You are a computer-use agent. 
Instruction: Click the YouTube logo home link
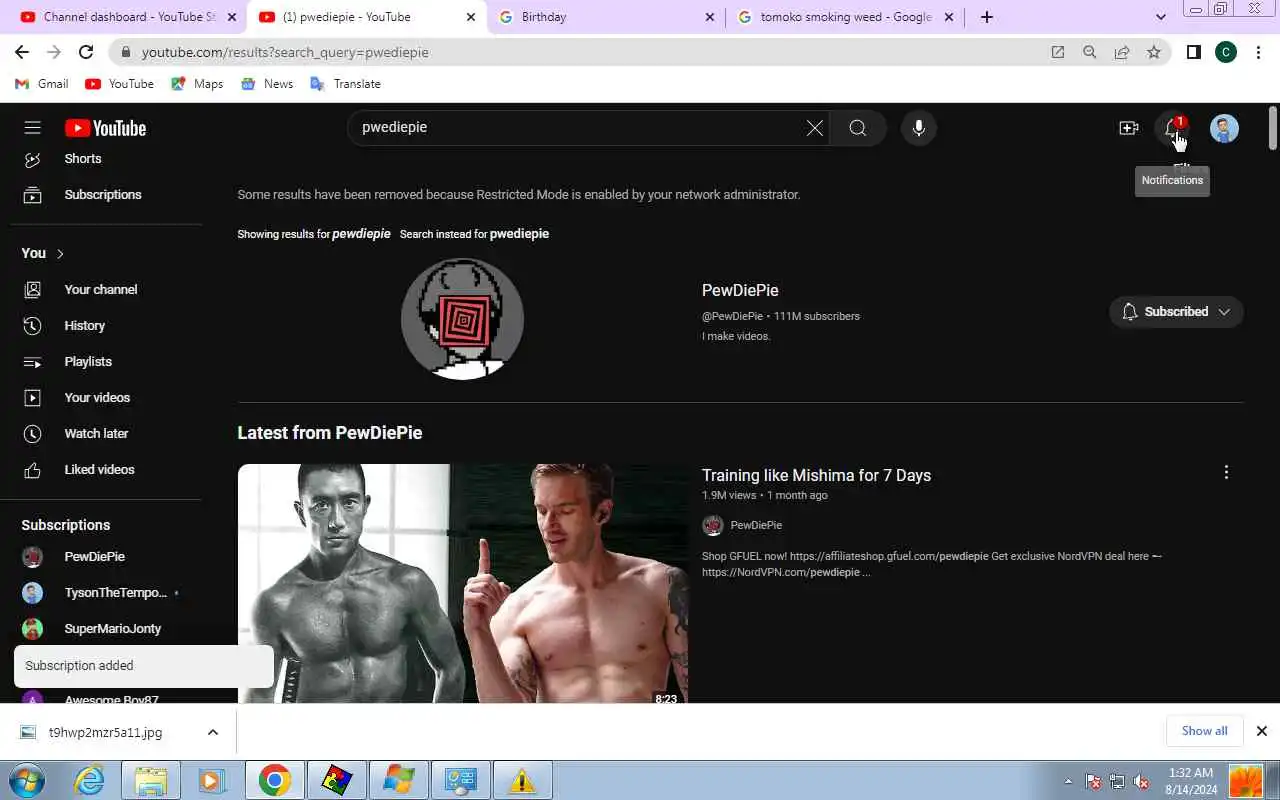pyautogui.click(x=105, y=128)
